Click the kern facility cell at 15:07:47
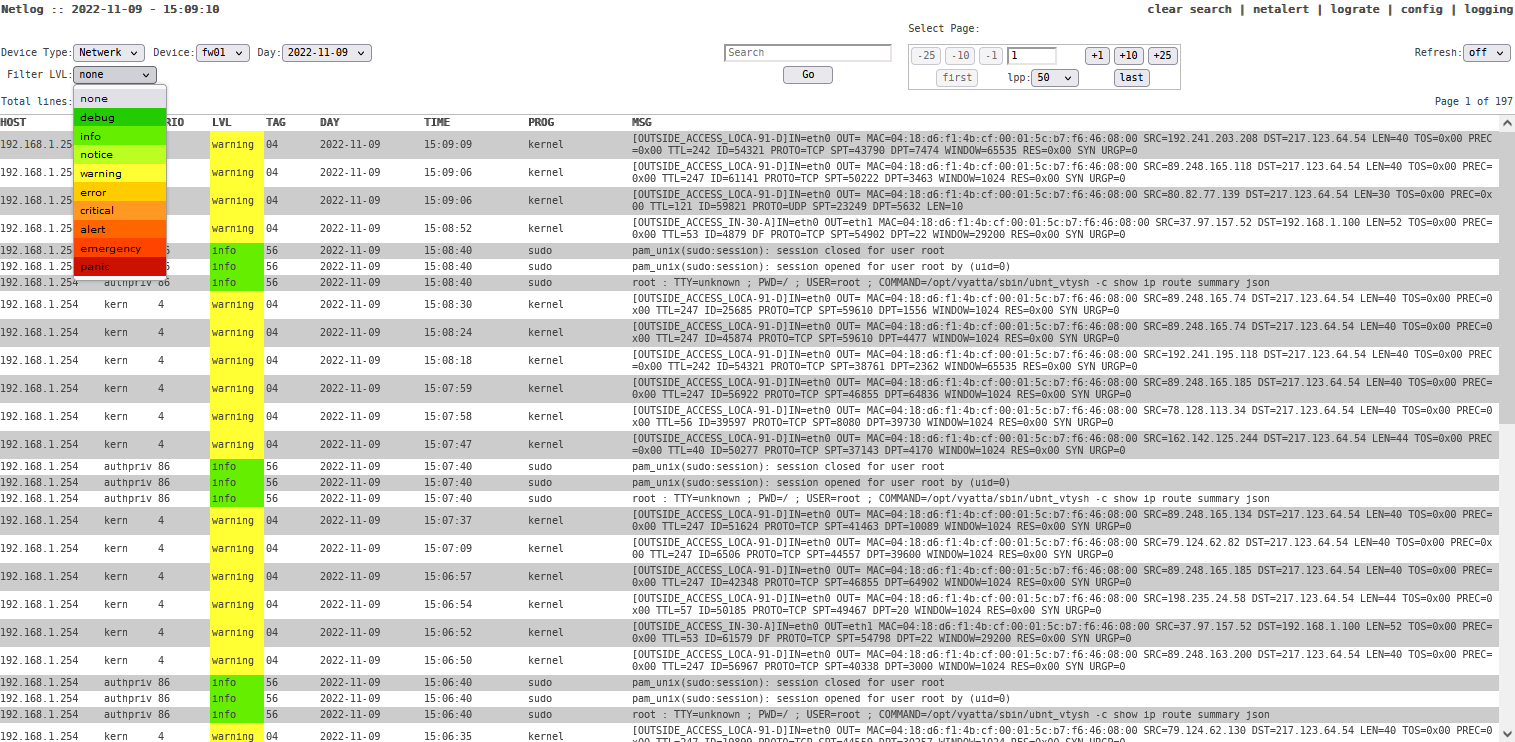1515x742 pixels. 116,445
